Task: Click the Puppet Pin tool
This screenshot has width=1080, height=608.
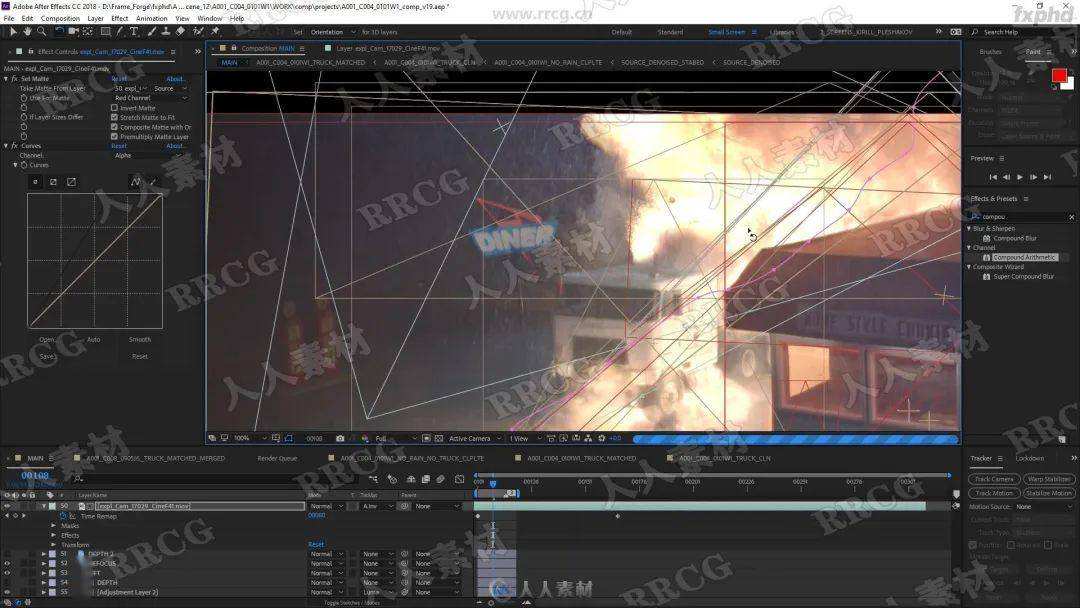Action: [214, 32]
